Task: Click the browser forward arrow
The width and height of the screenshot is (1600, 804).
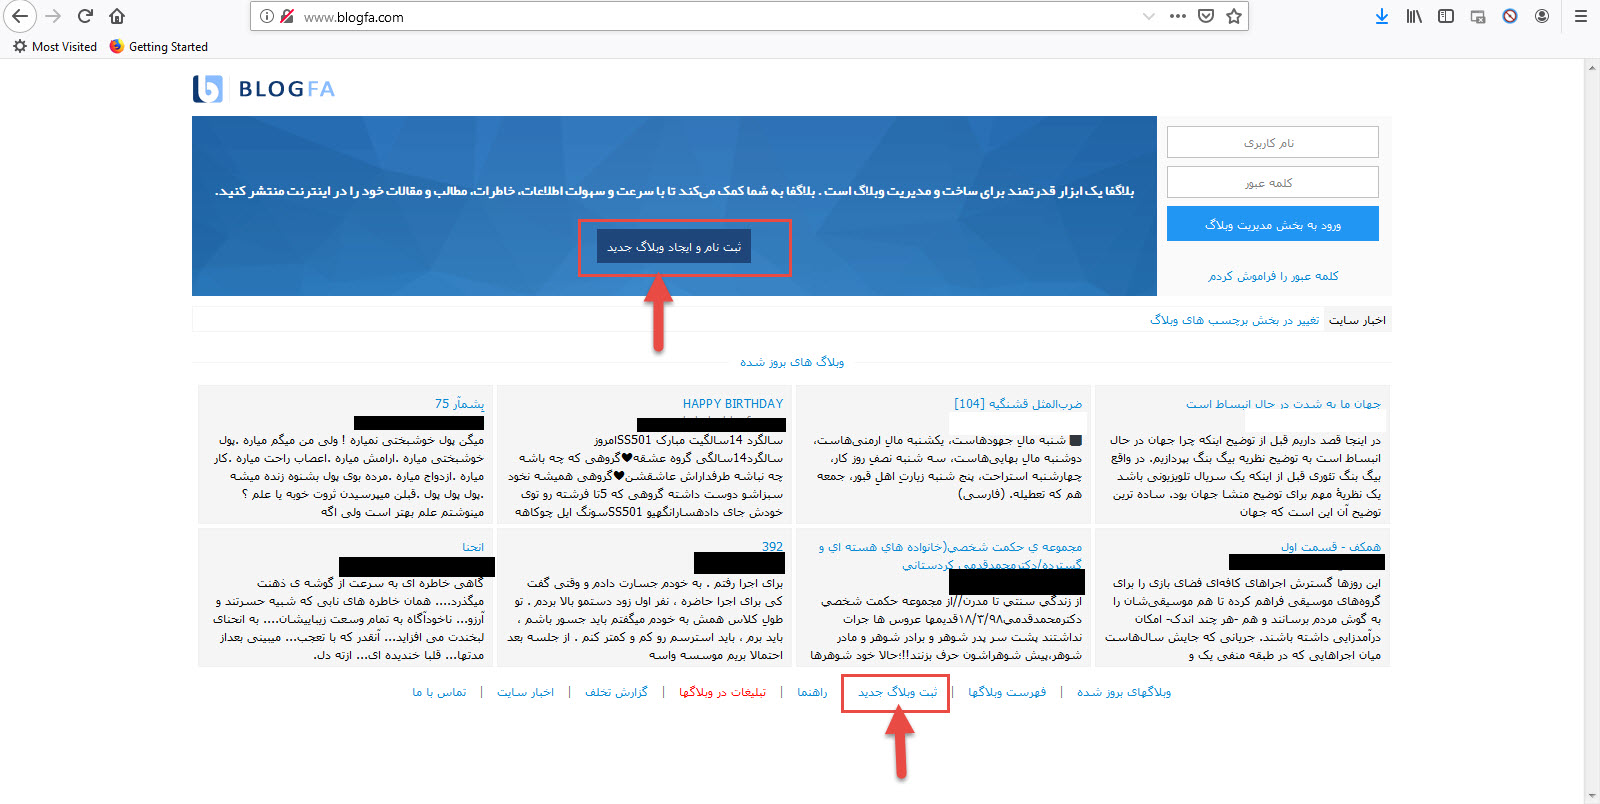Action: 53,16
